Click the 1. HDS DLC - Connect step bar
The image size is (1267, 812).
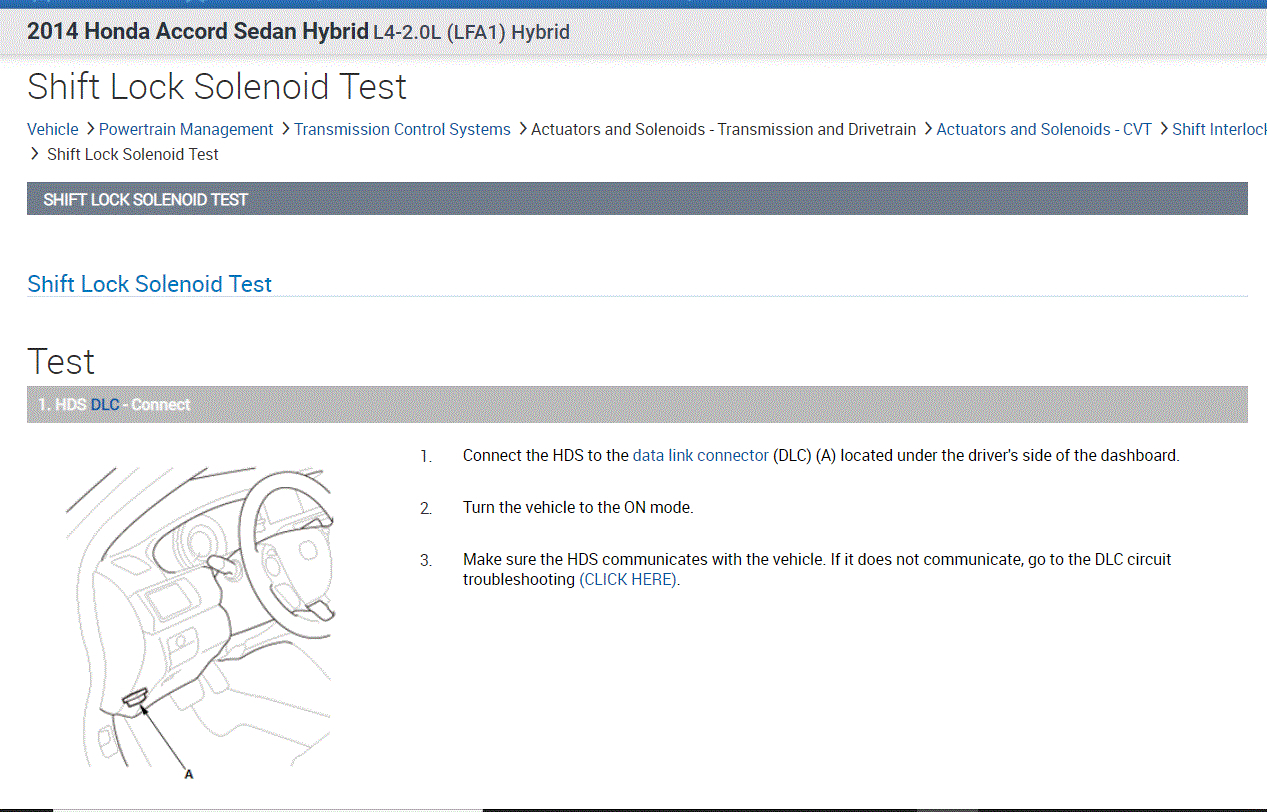click(637, 404)
